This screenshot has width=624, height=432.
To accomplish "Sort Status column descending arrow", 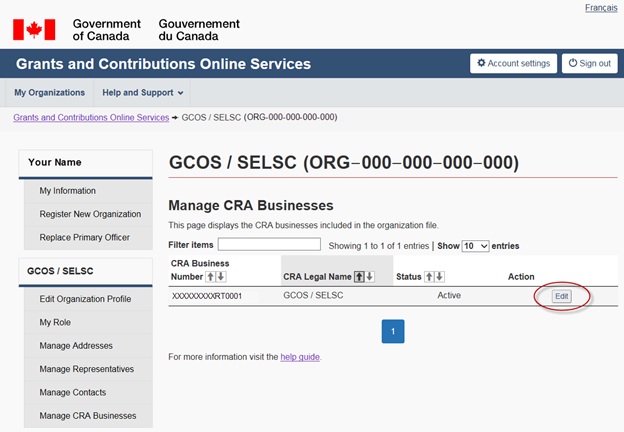I will coord(440,276).
